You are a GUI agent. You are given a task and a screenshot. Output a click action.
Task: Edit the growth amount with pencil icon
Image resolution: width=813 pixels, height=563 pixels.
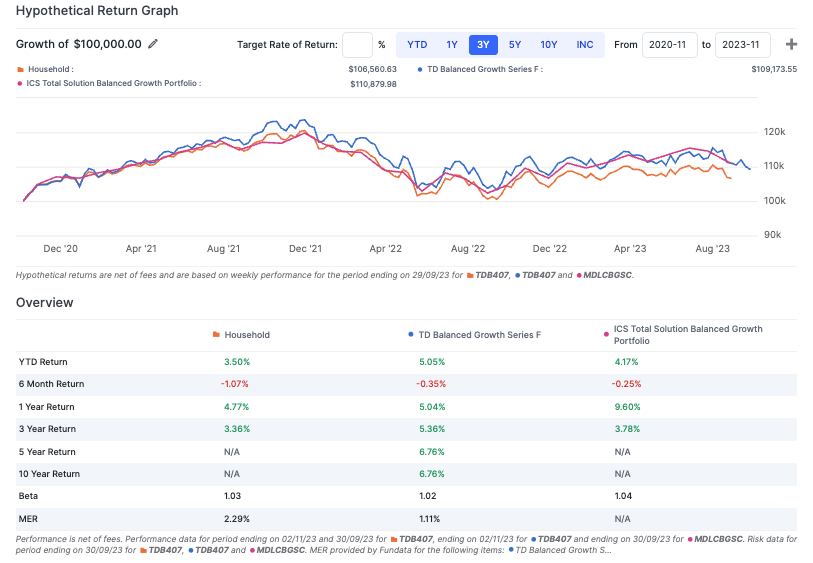(152, 44)
